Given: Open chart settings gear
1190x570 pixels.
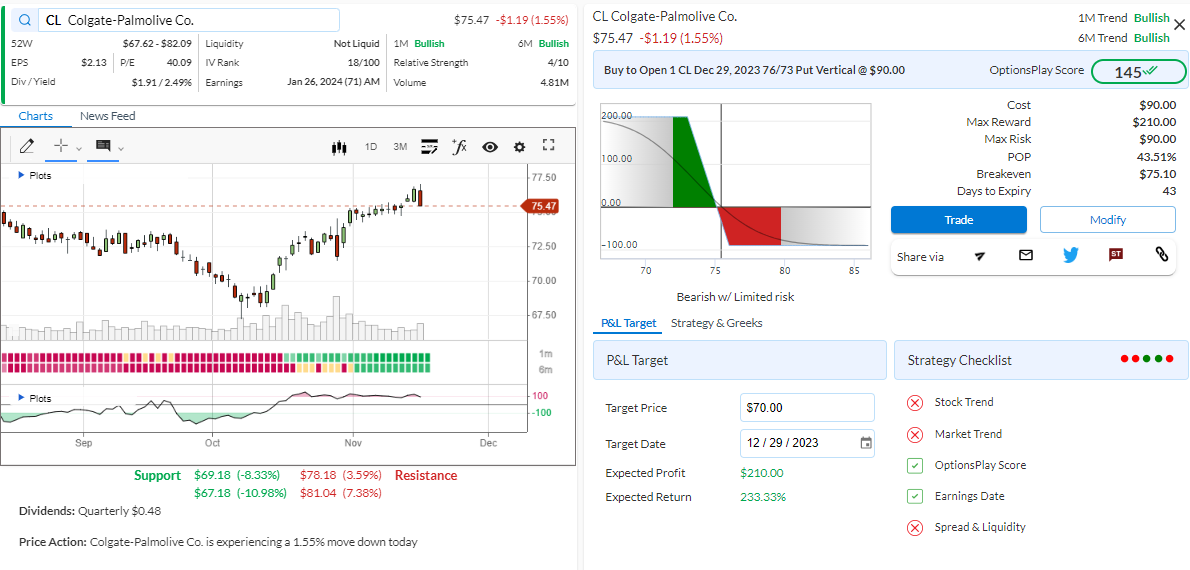Looking at the screenshot, I should (519, 147).
